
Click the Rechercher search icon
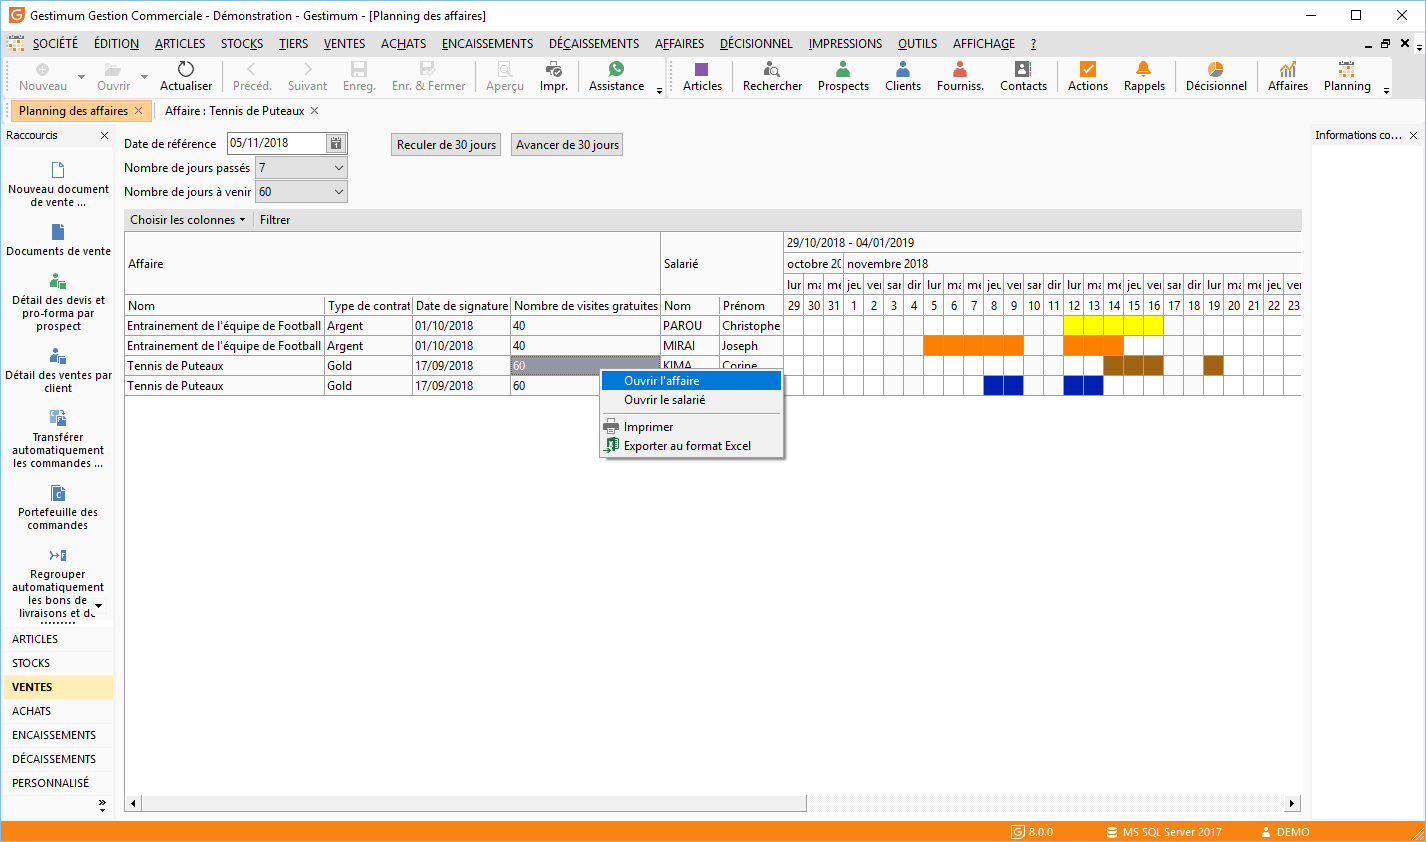pyautogui.click(x=772, y=76)
